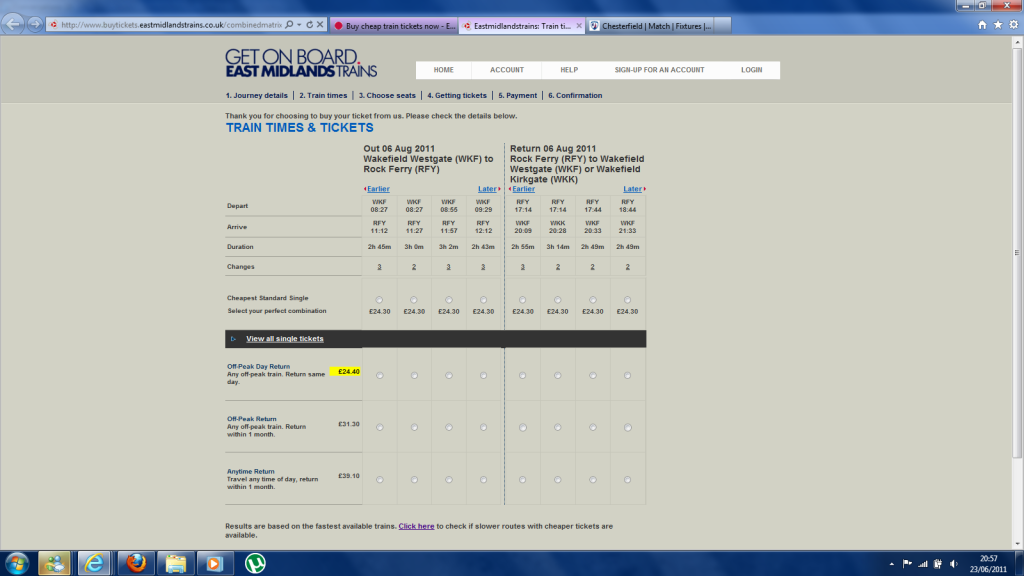This screenshot has height=576, width=1024.
Task: Select cheapest single for 08:27 arriving 11:12
Action: [x=379, y=300]
